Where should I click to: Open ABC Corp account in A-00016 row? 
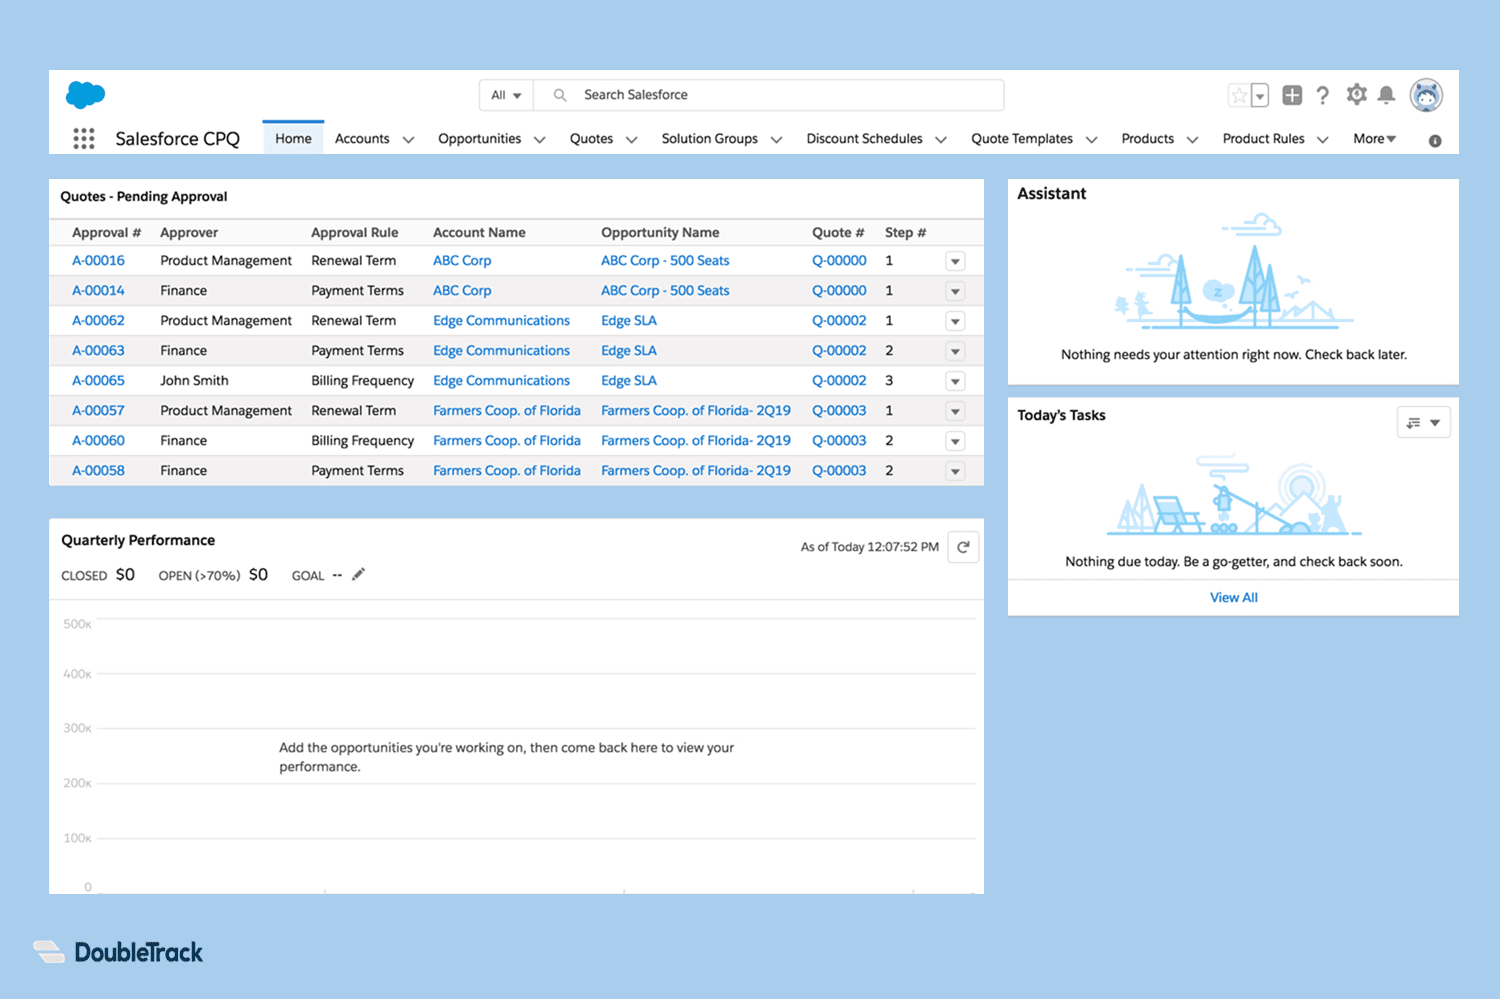coord(462,260)
